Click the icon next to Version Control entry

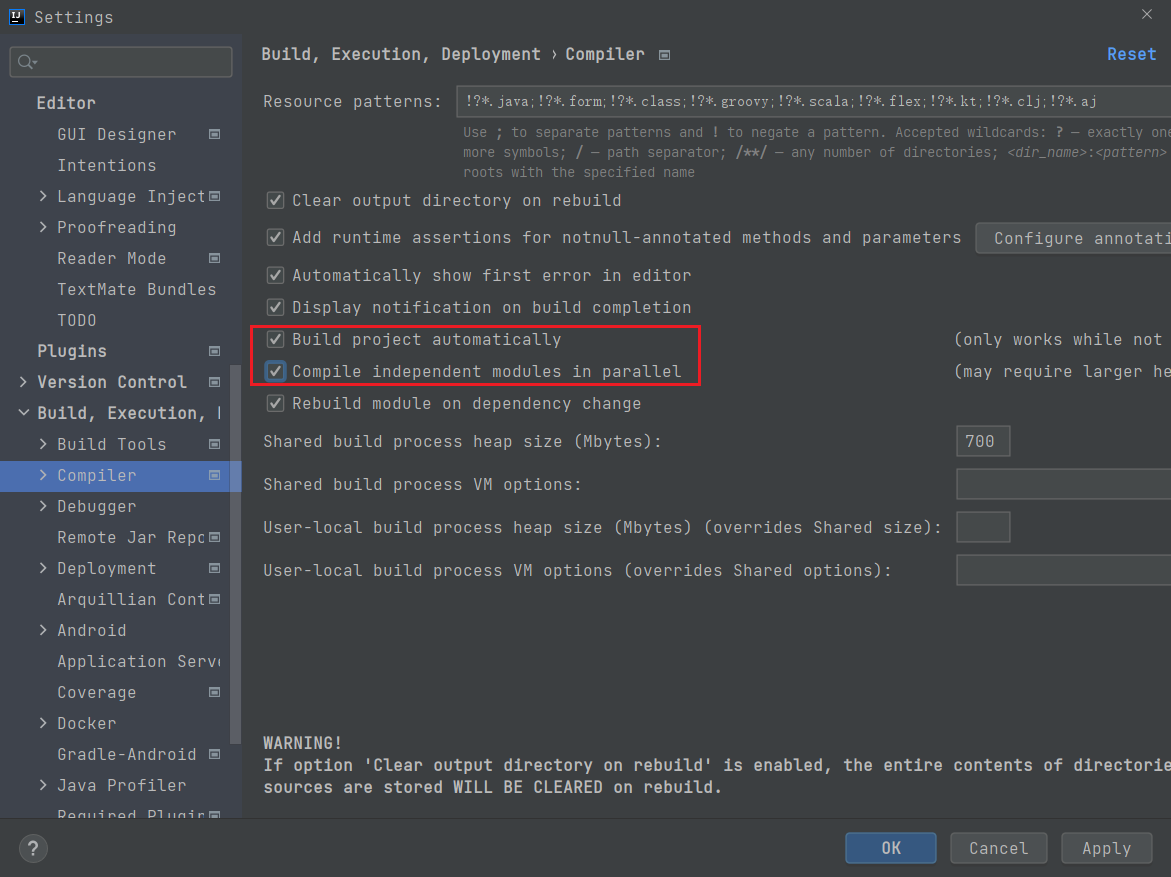coord(213,381)
